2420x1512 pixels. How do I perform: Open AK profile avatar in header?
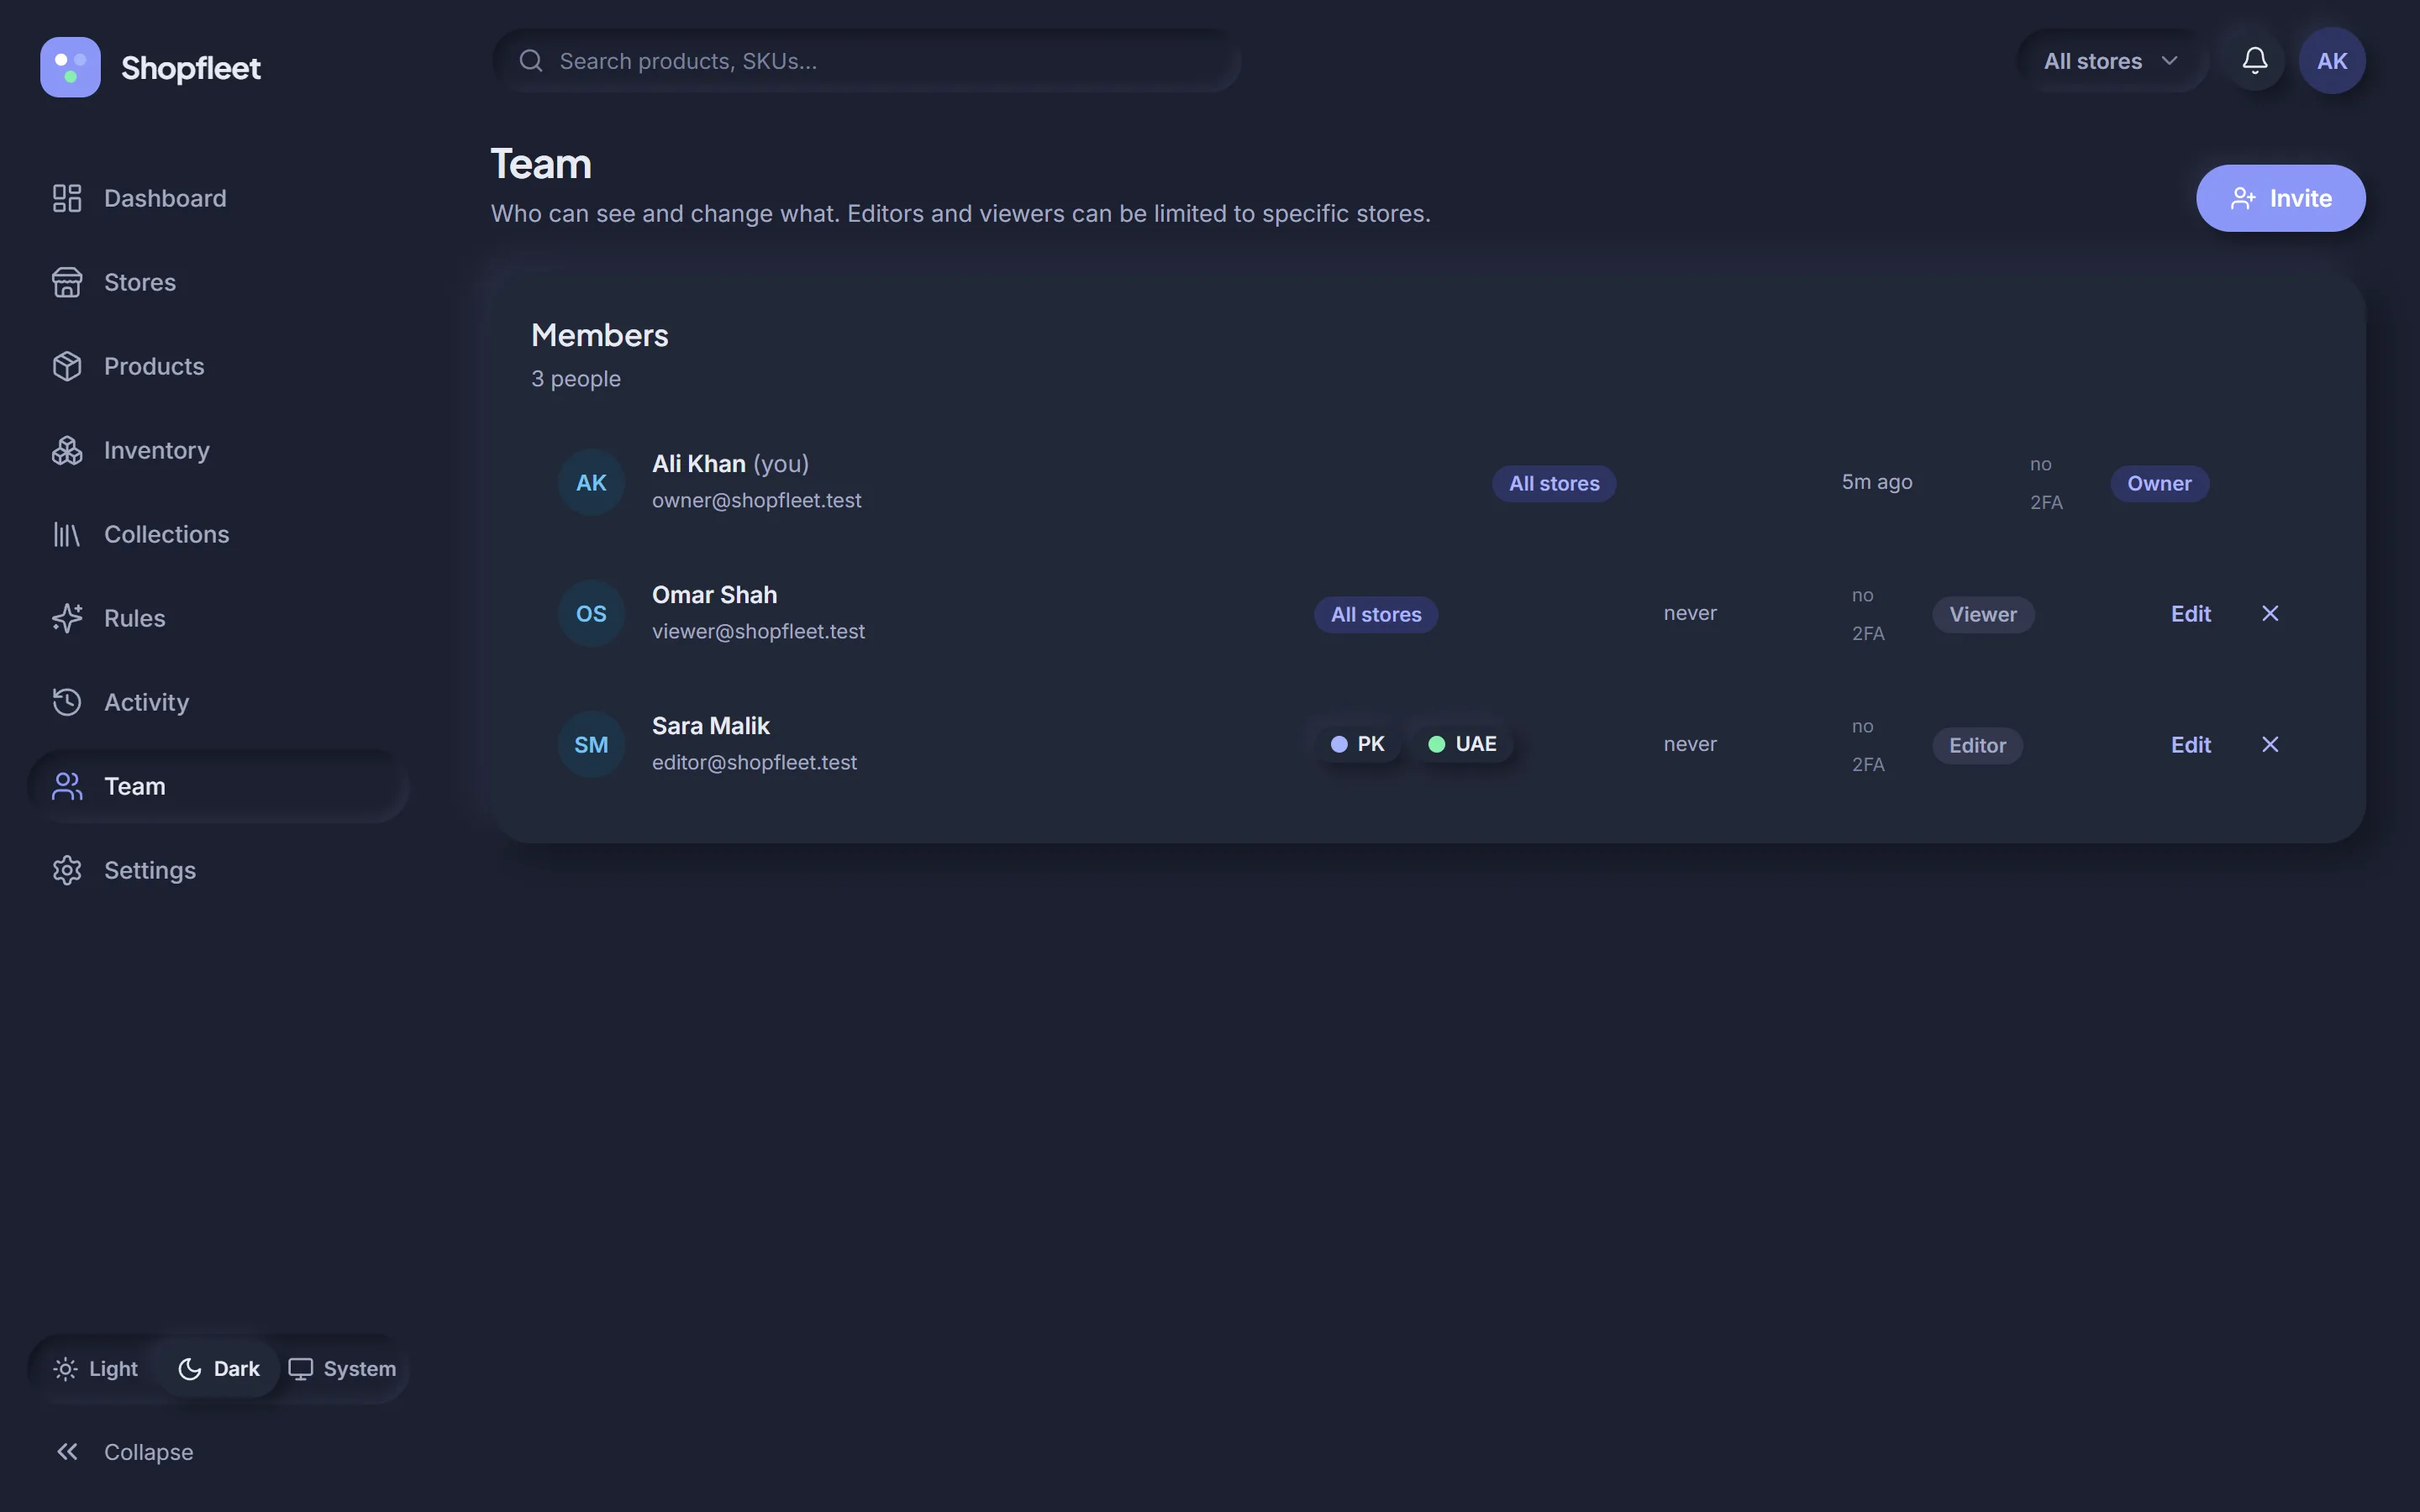coord(2332,61)
